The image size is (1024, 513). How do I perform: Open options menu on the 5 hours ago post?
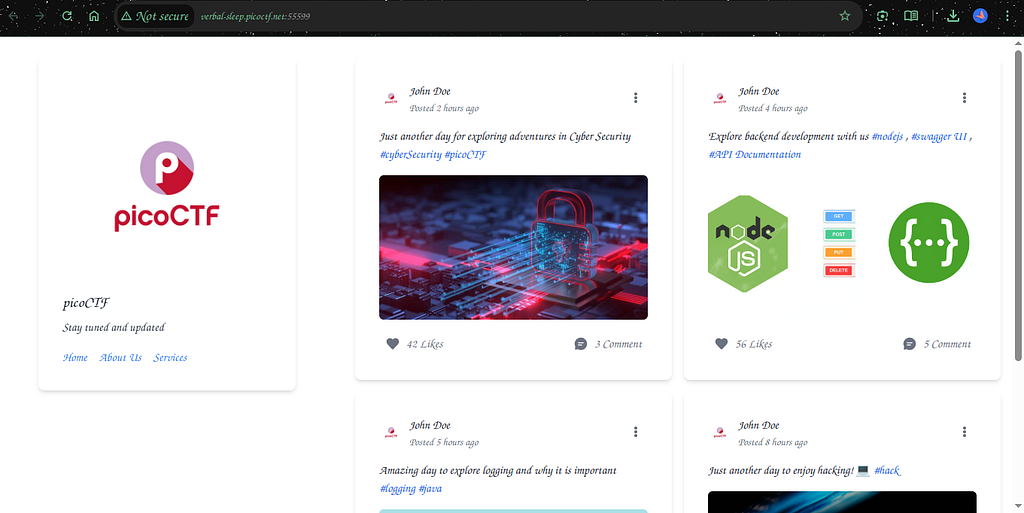[x=635, y=432]
